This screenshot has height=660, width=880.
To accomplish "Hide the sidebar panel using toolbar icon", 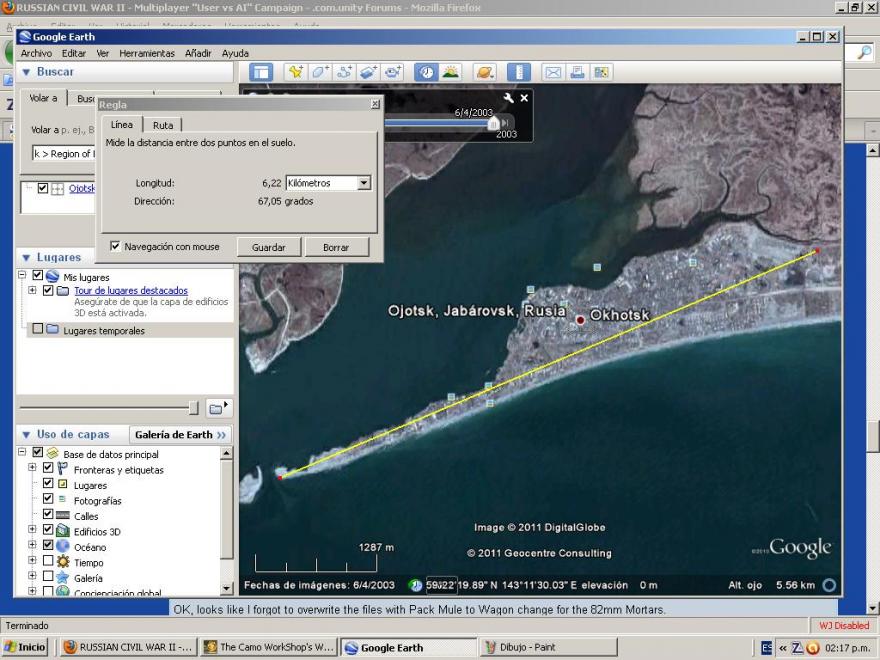I will [261, 72].
